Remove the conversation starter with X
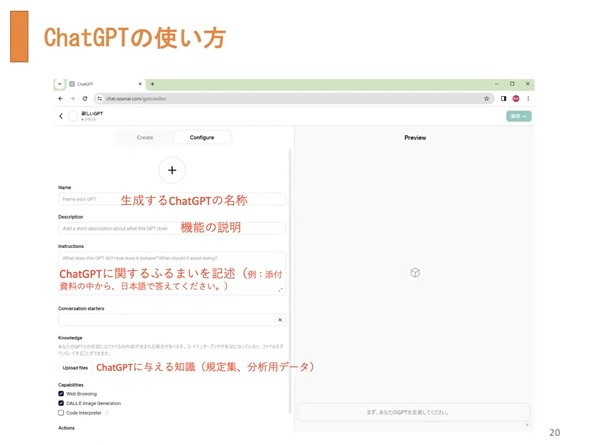The width and height of the screenshot is (596, 445). 280,320
